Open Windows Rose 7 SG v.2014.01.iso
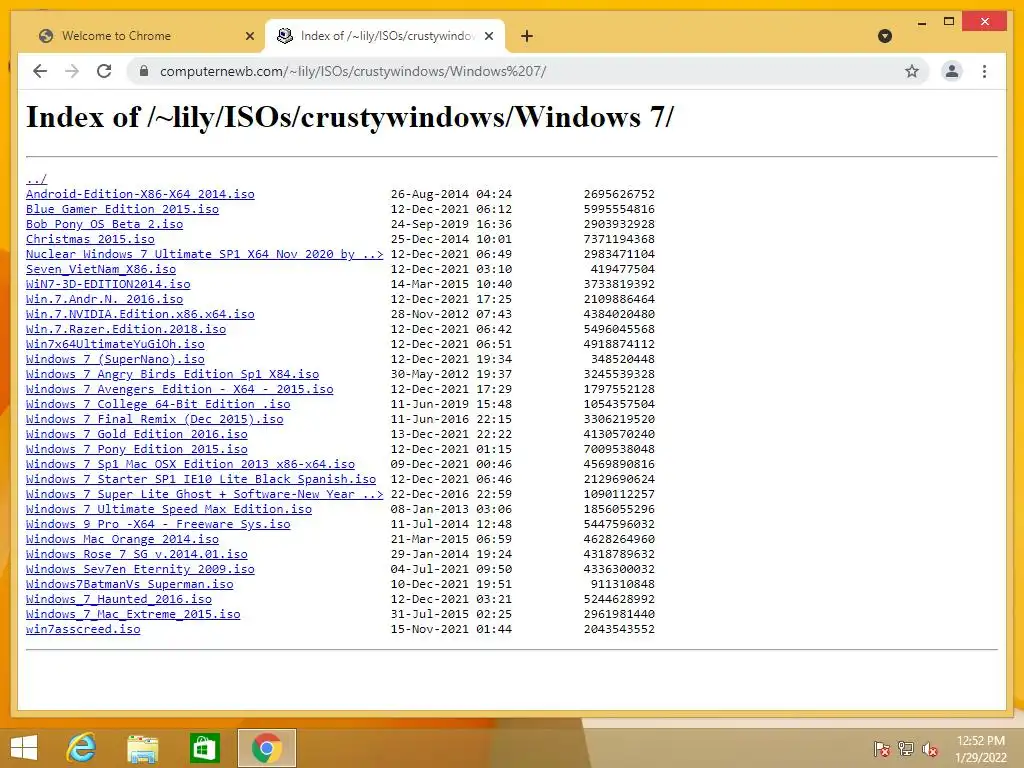This screenshot has width=1024, height=768. click(x=137, y=554)
